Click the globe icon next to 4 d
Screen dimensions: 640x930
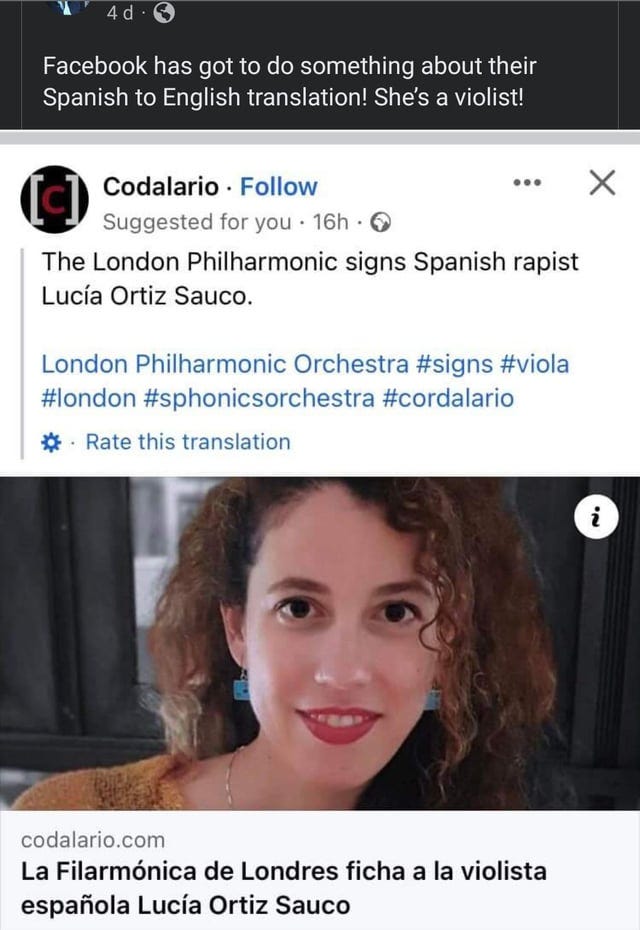click(x=164, y=12)
